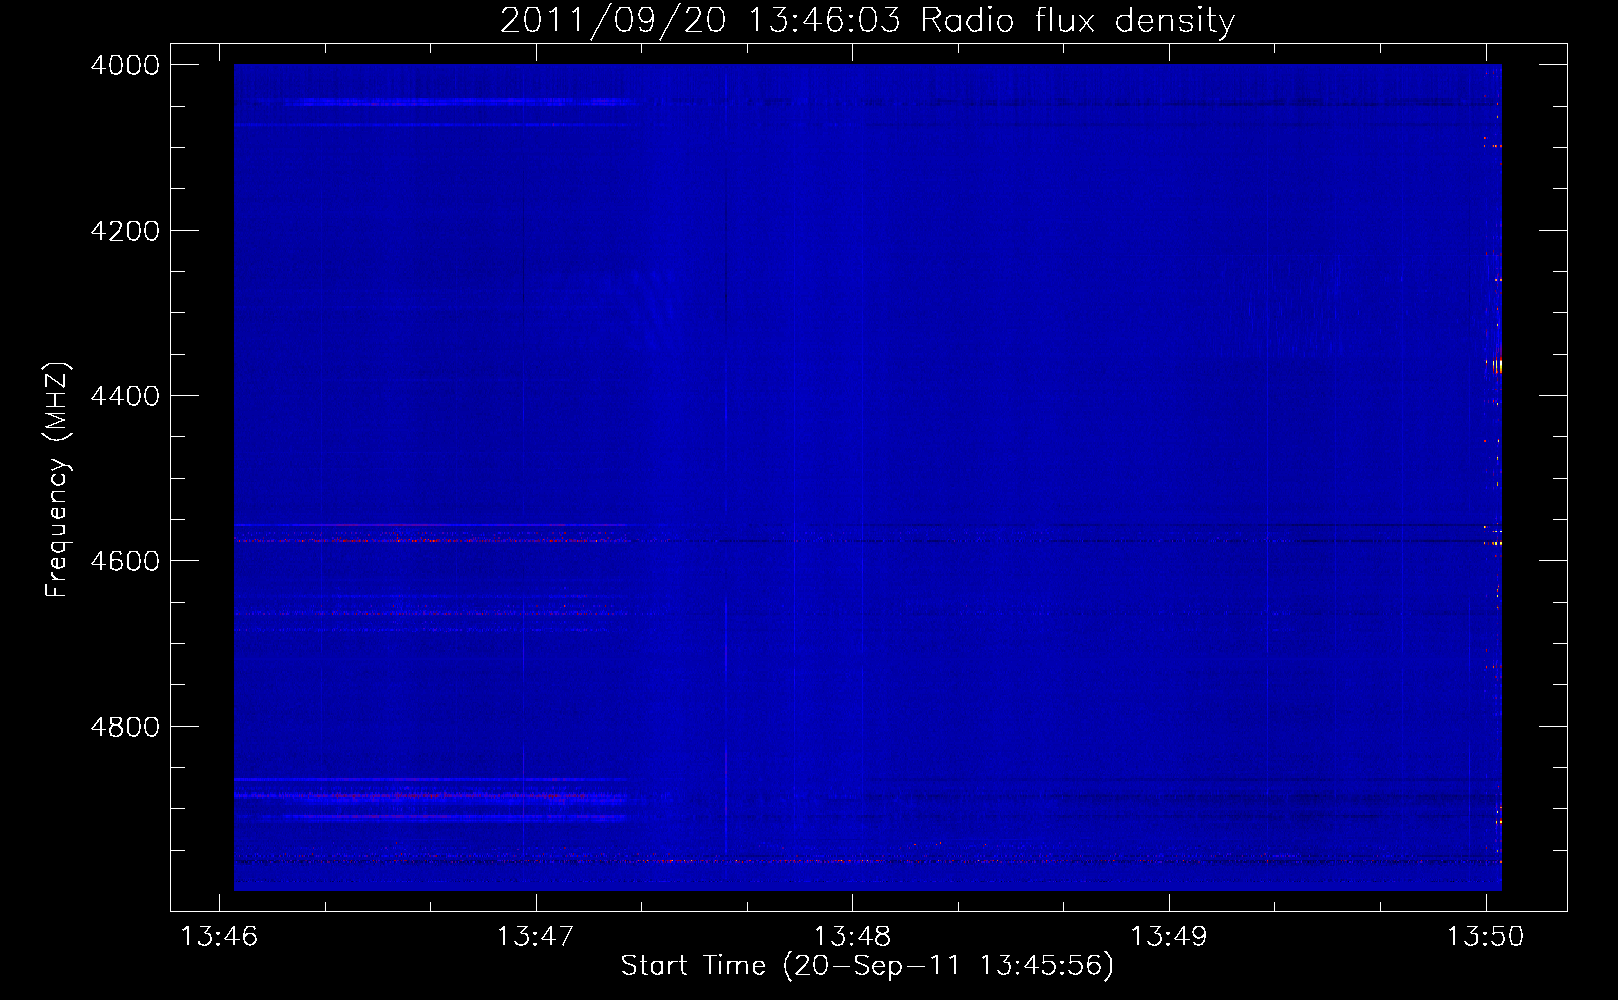Click the 13:47 time tick label

pyautogui.click(x=536, y=936)
